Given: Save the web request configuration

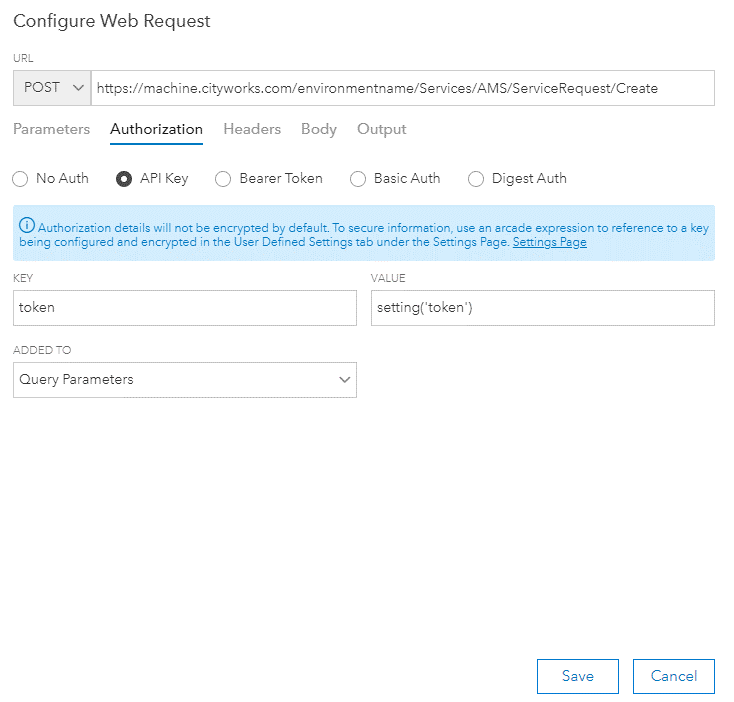Looking at the screenshot, I should pos(578,676).
